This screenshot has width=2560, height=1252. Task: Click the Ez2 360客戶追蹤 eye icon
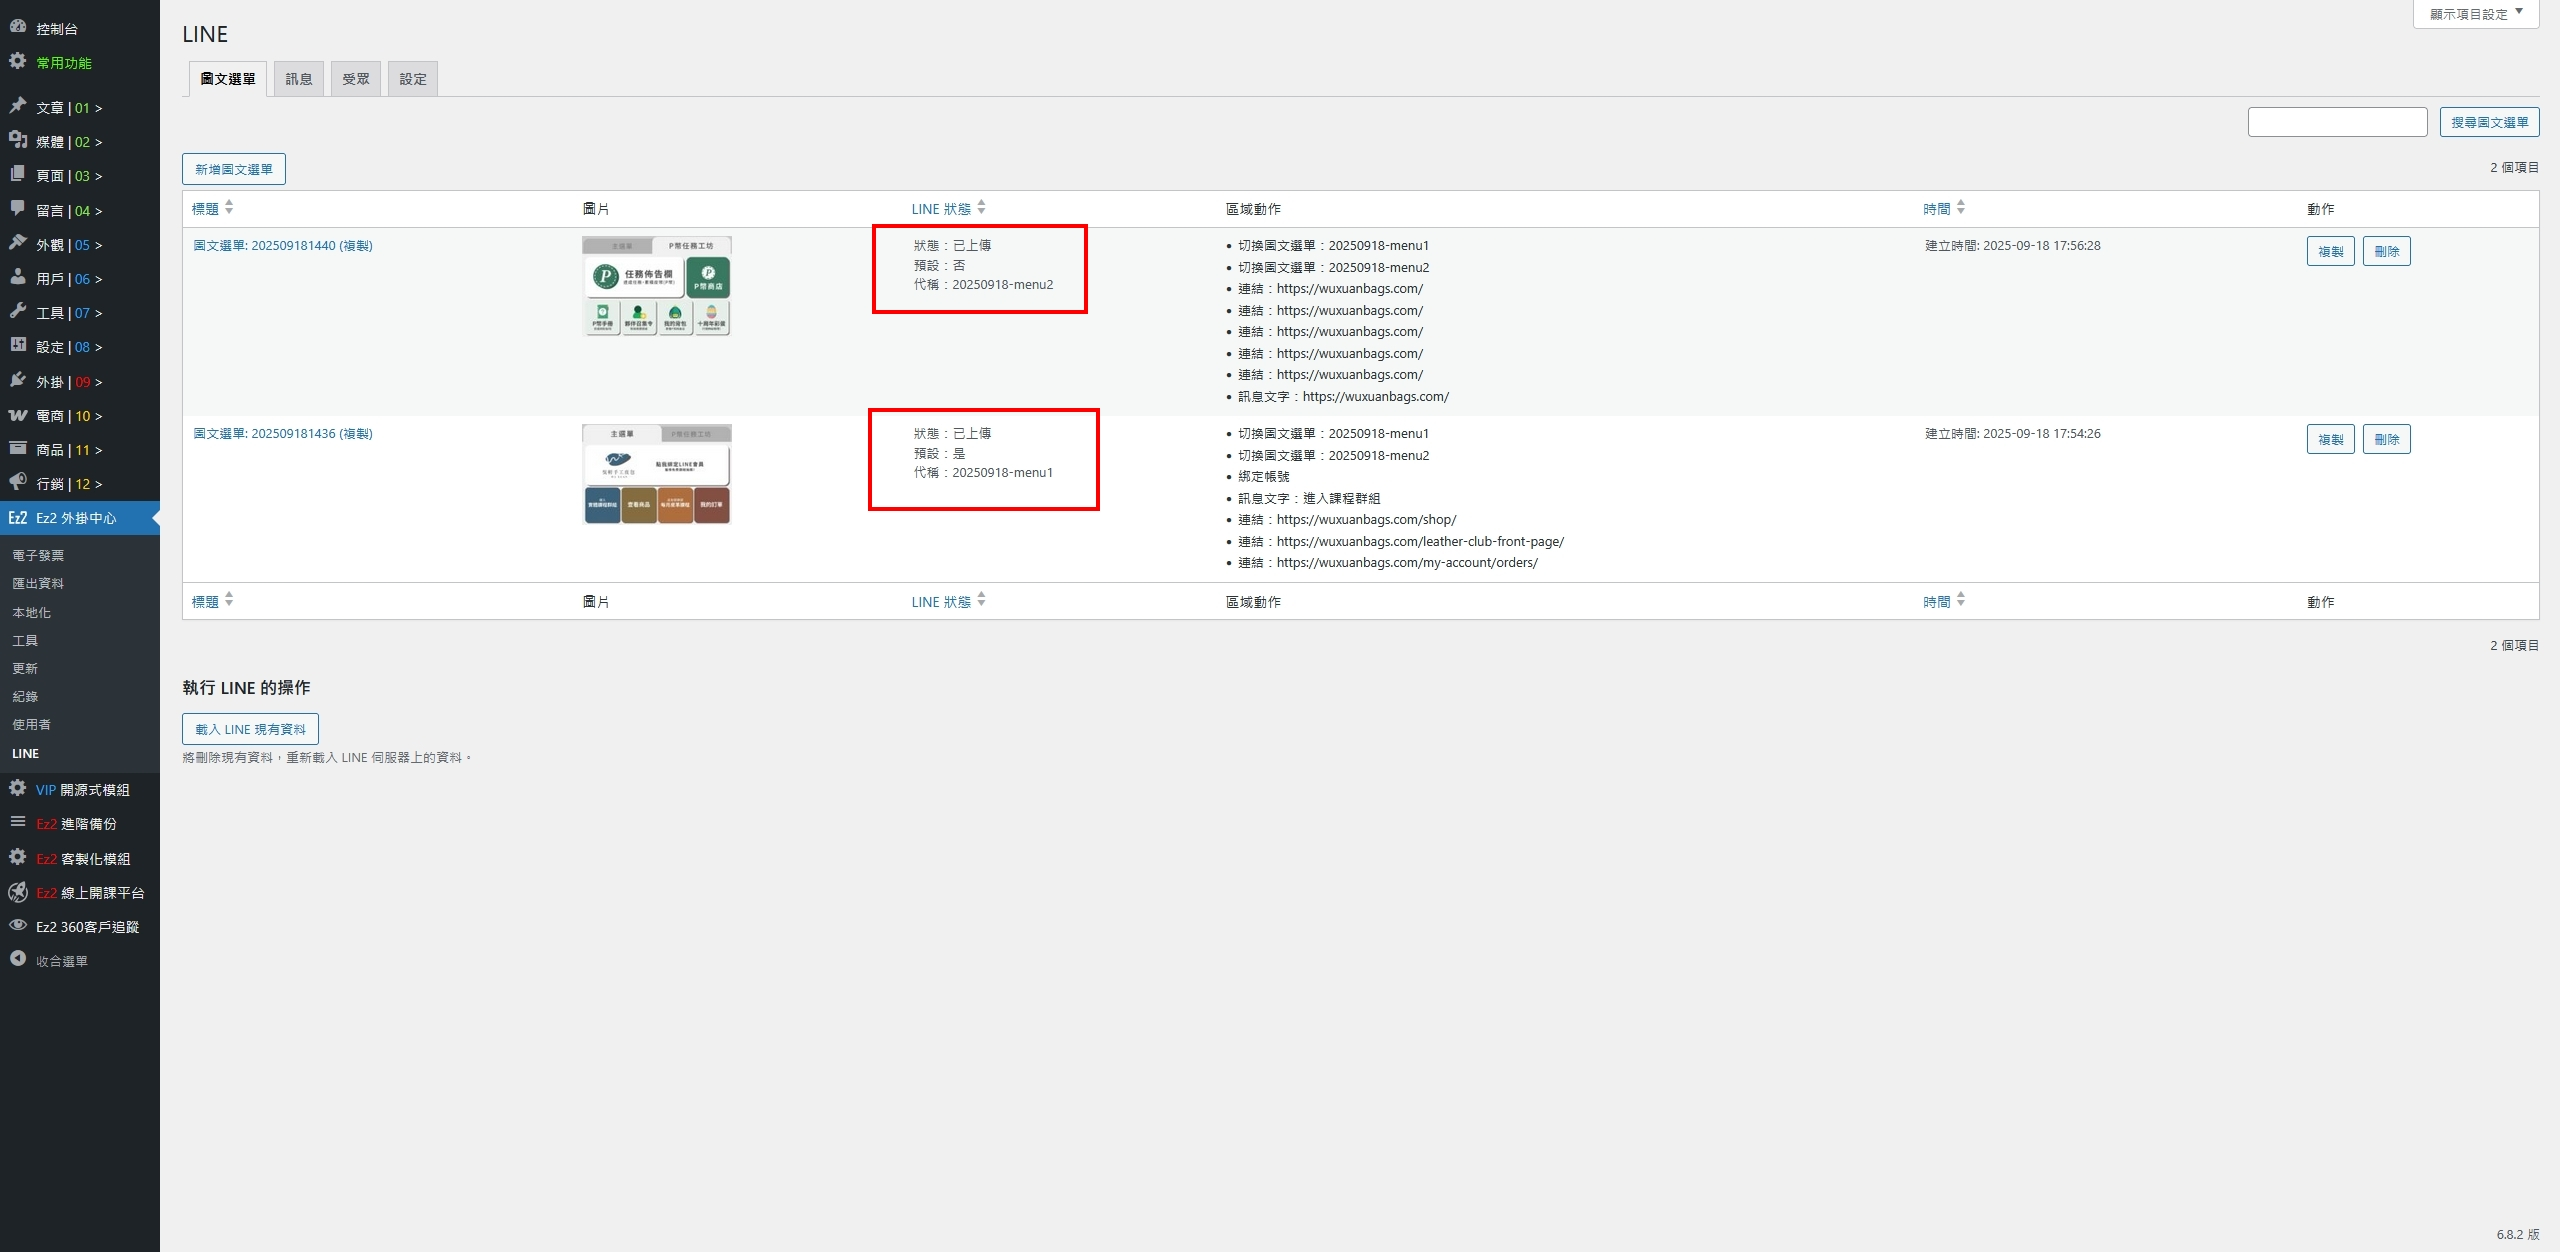(x=17, y=925)
